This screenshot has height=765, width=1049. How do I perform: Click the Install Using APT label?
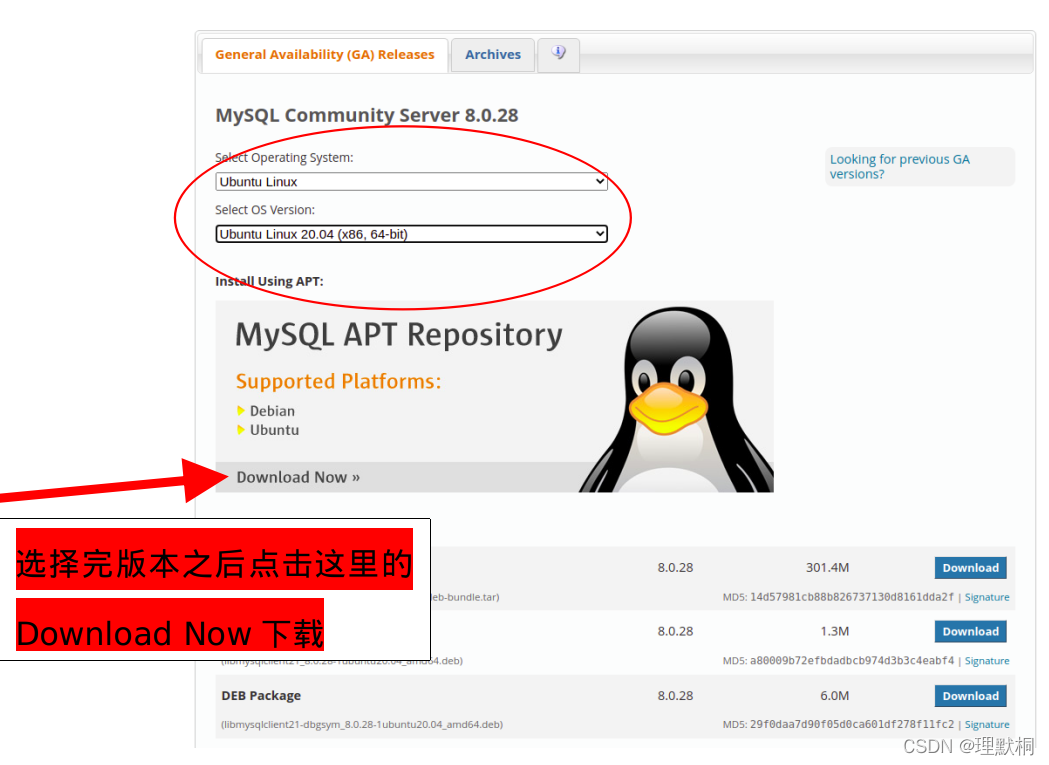[269, 282]
